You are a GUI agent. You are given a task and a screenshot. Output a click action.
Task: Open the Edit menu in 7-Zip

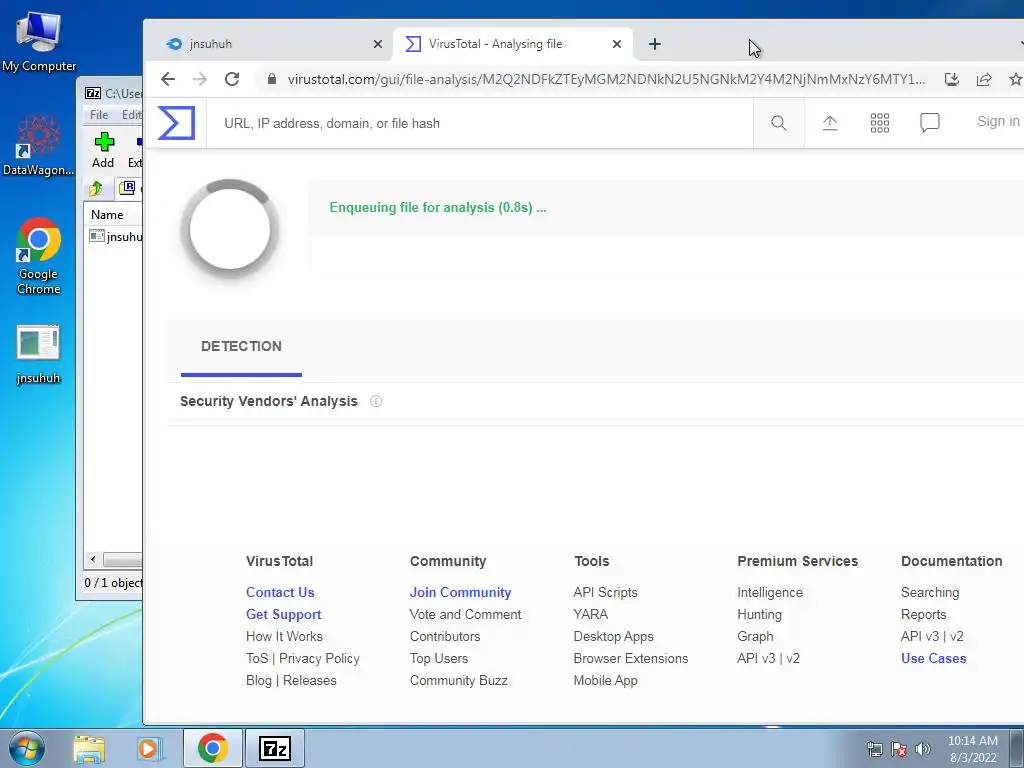(131, 115)
